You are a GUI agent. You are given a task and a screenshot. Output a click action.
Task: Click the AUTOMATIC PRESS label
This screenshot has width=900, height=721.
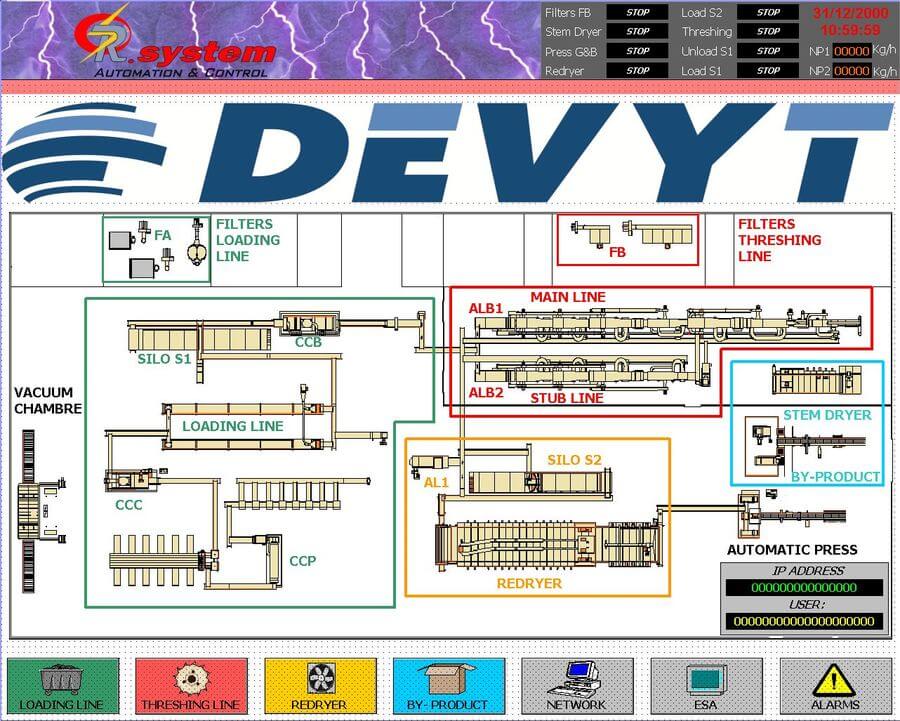[792, 550]
